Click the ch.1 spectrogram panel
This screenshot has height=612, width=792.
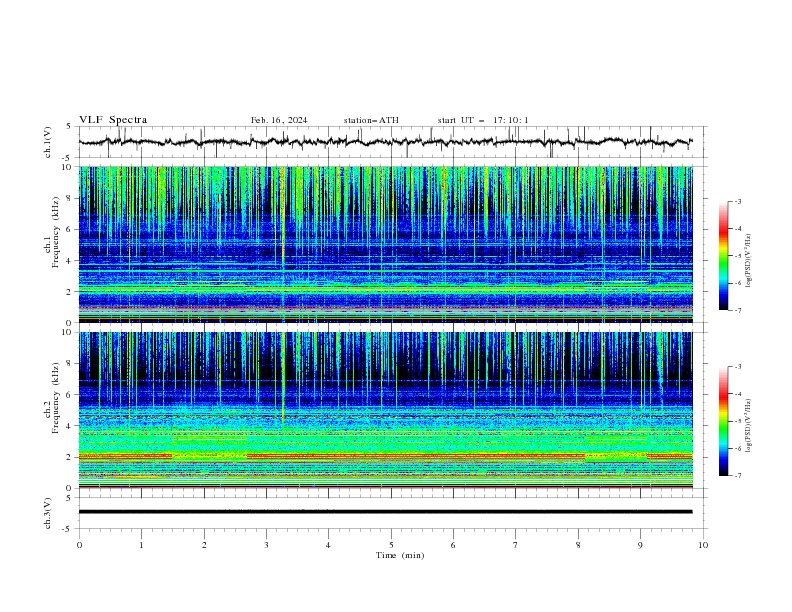[x=386, y=244]
